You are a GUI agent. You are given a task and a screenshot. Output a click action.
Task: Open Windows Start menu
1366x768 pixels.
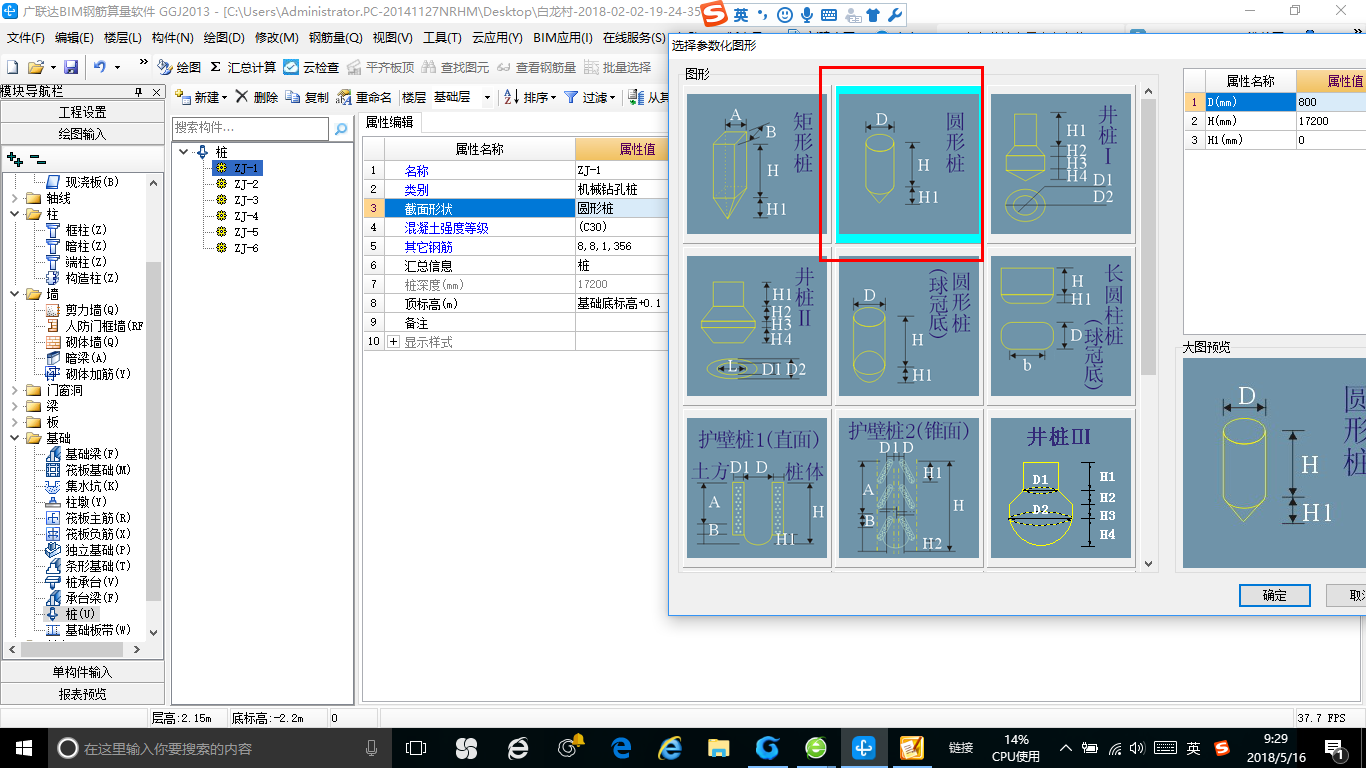pos(22,747)
